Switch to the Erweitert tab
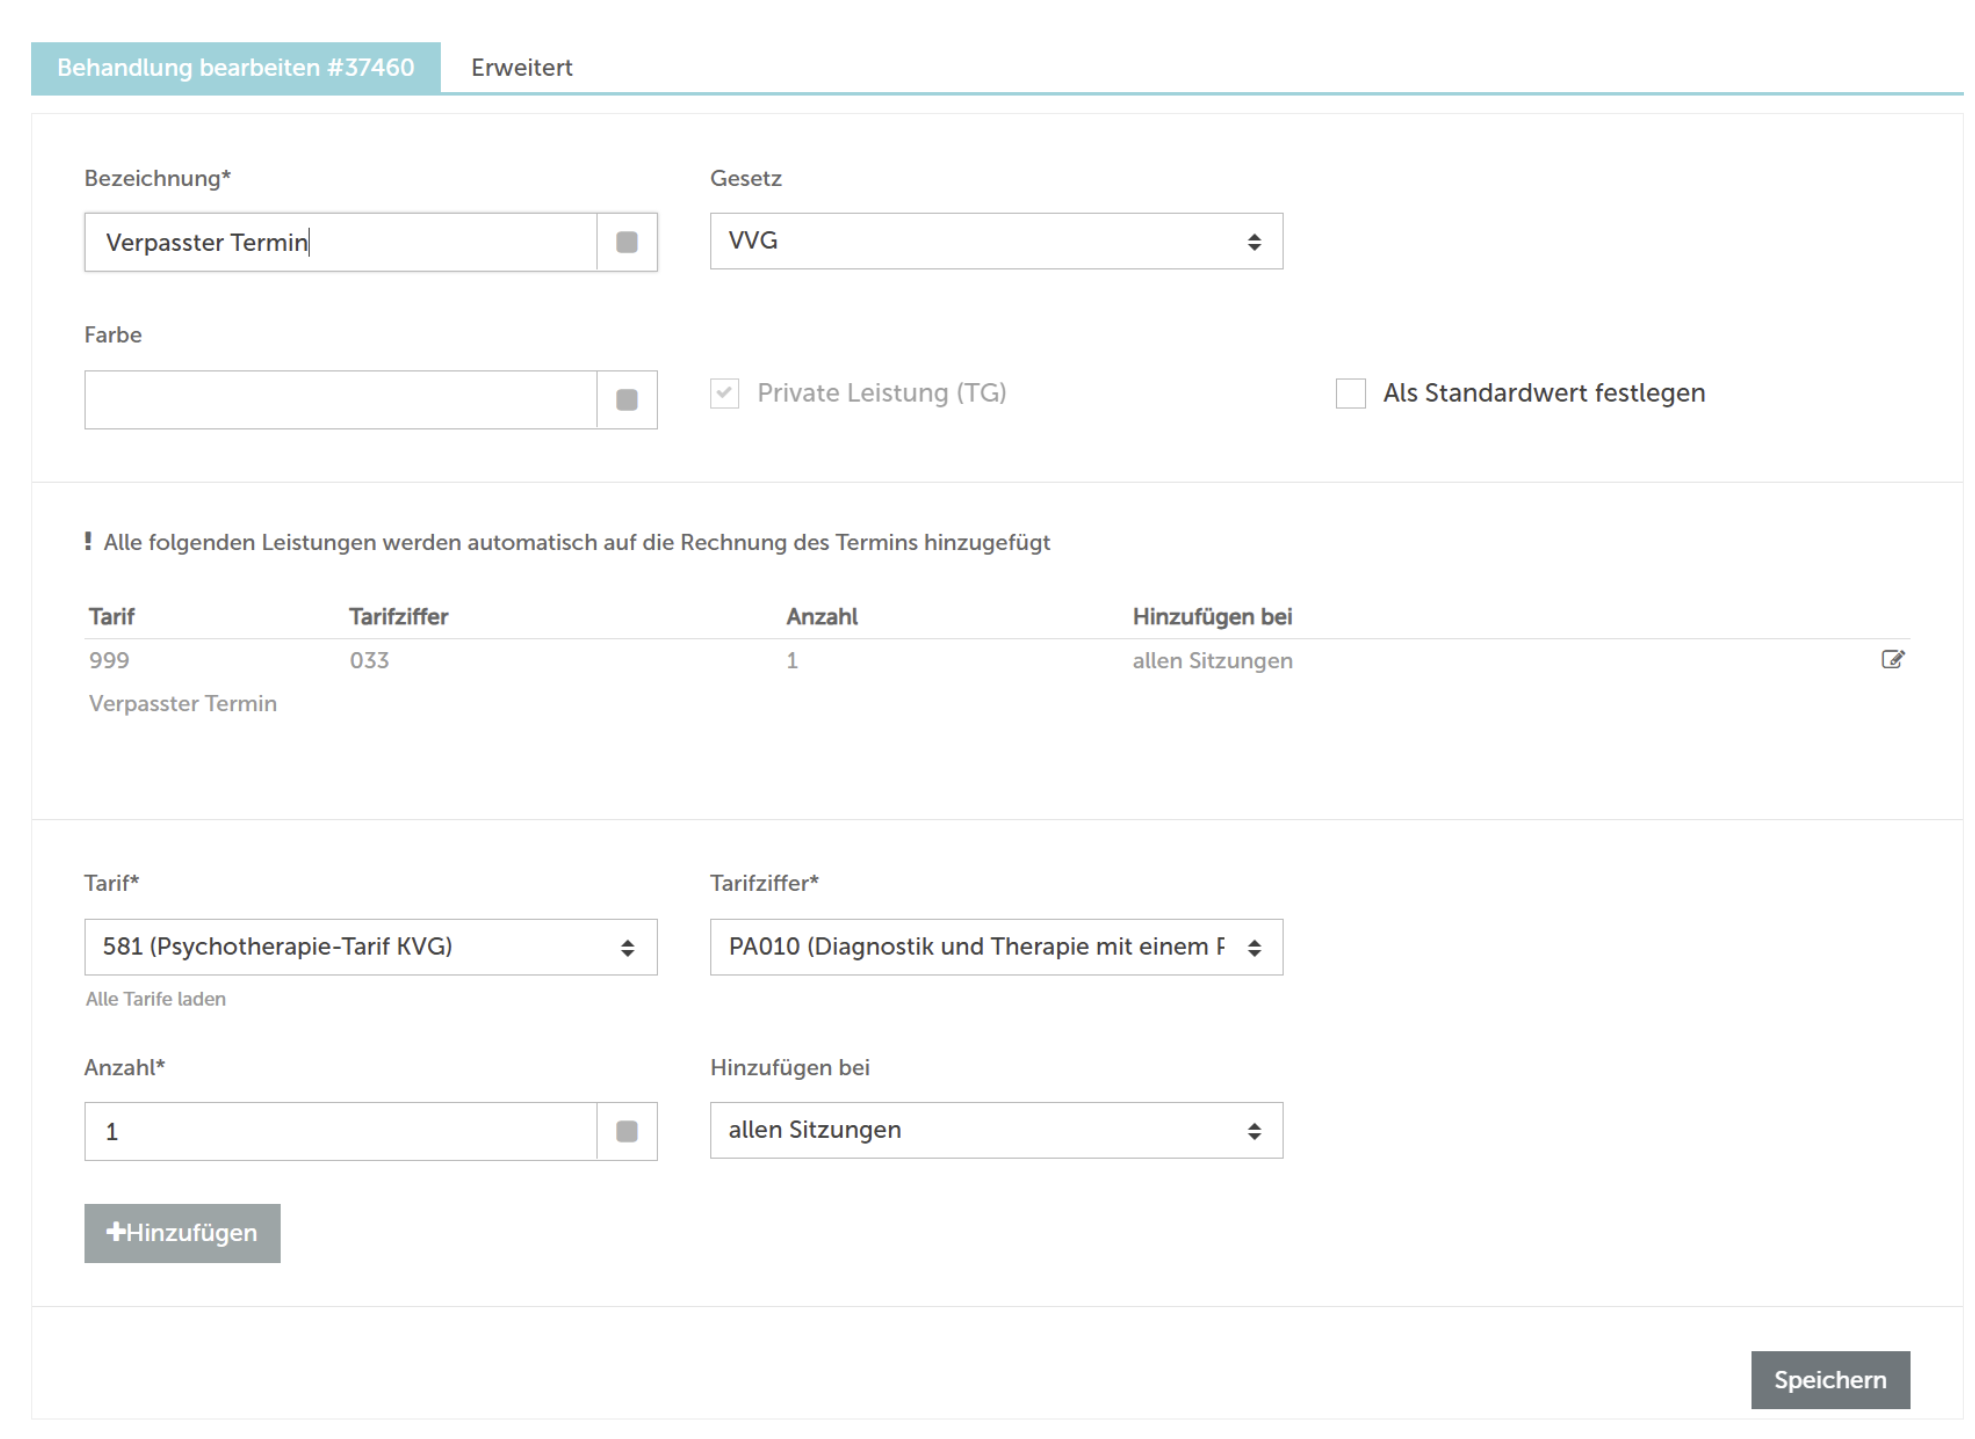Screen dimensions: 1975x1439 point(521,67)
